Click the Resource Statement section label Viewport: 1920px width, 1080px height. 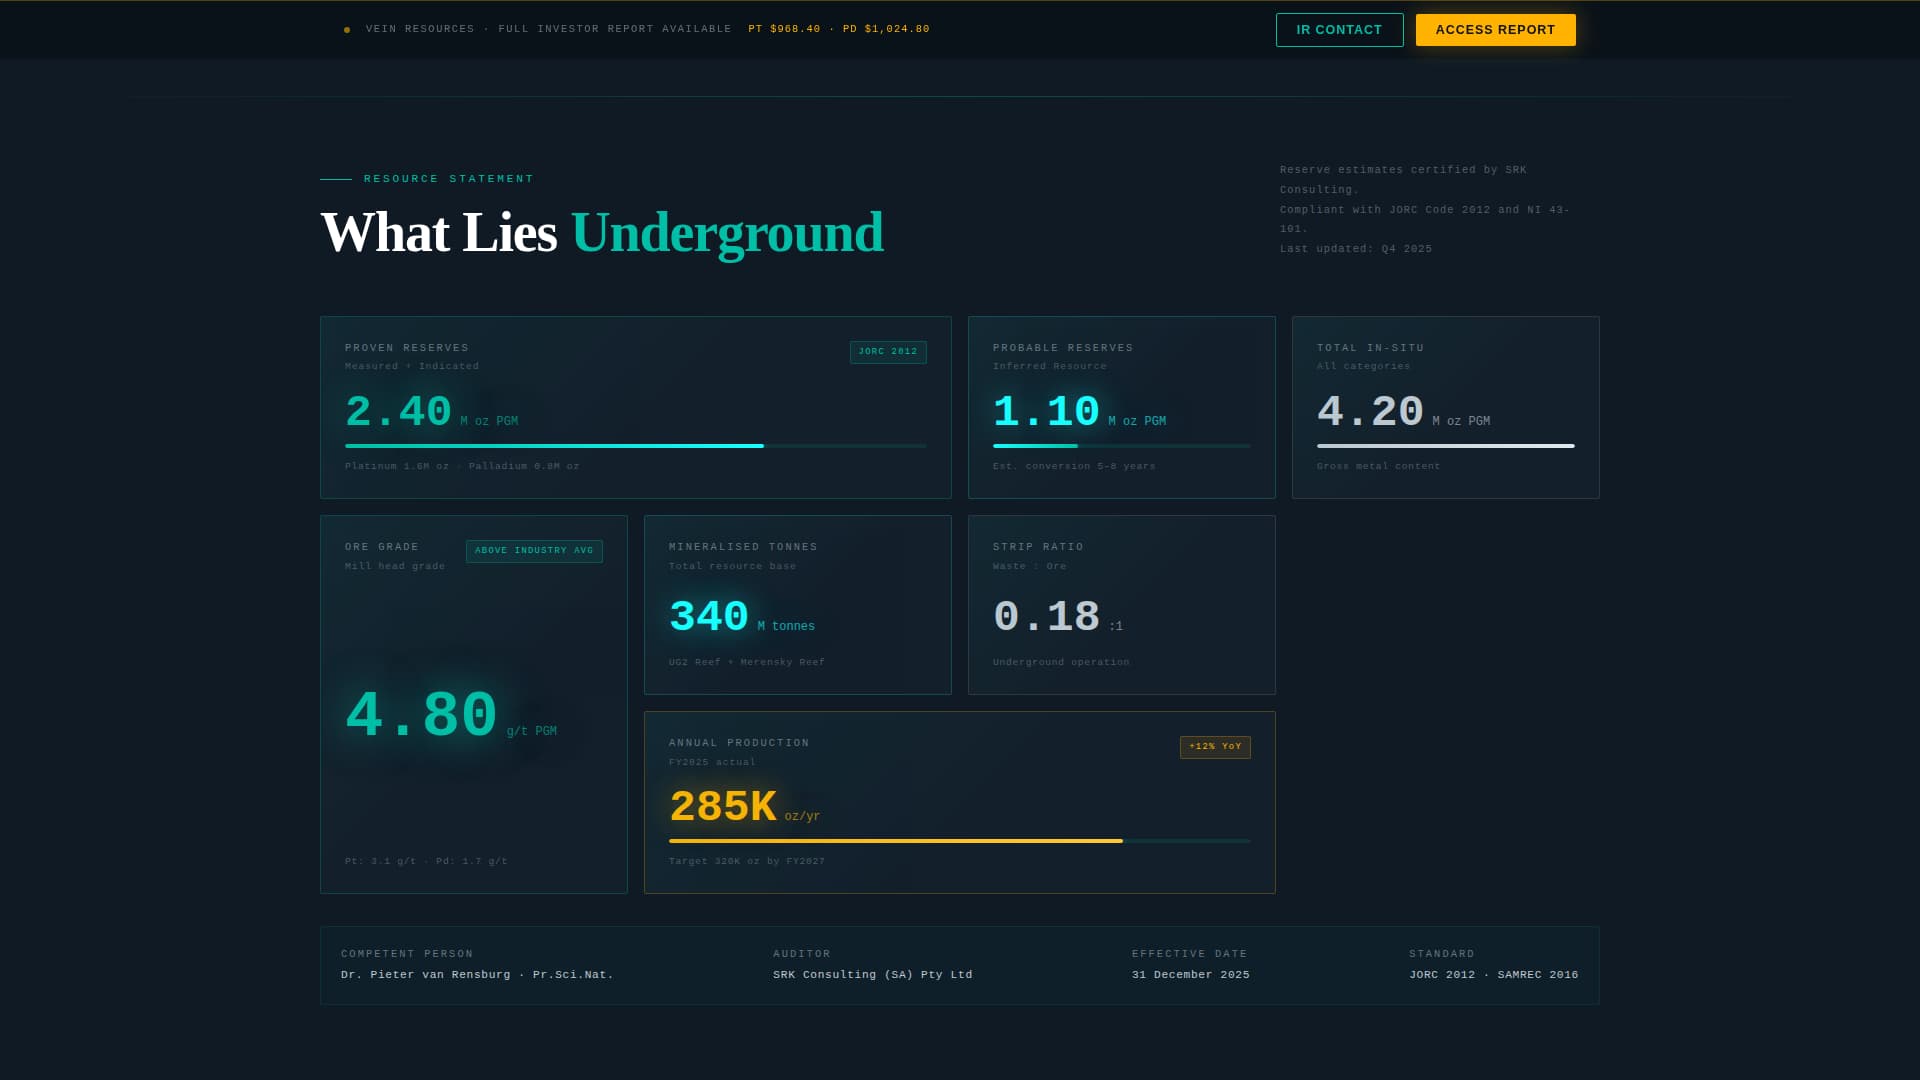point(448,179)
